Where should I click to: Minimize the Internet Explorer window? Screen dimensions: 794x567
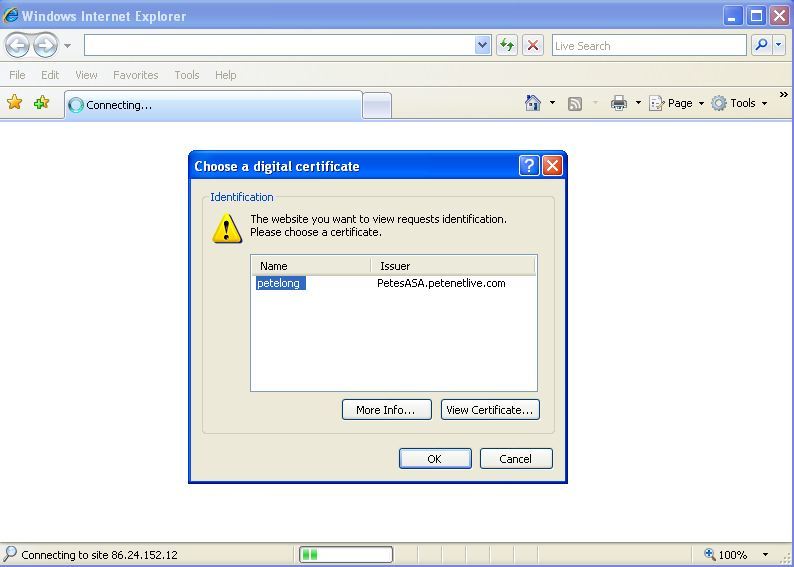coord(732,16)
